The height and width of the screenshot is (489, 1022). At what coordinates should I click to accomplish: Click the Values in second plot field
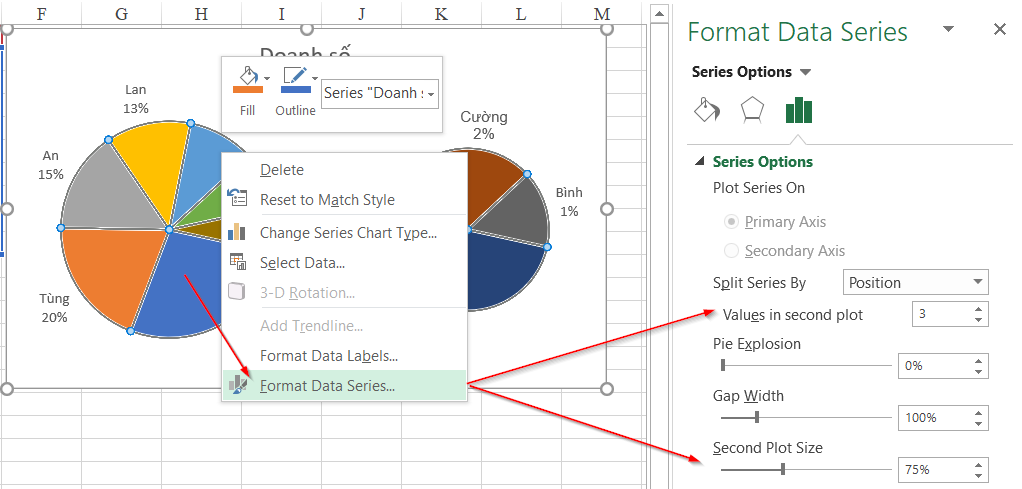tap(940, 314)
